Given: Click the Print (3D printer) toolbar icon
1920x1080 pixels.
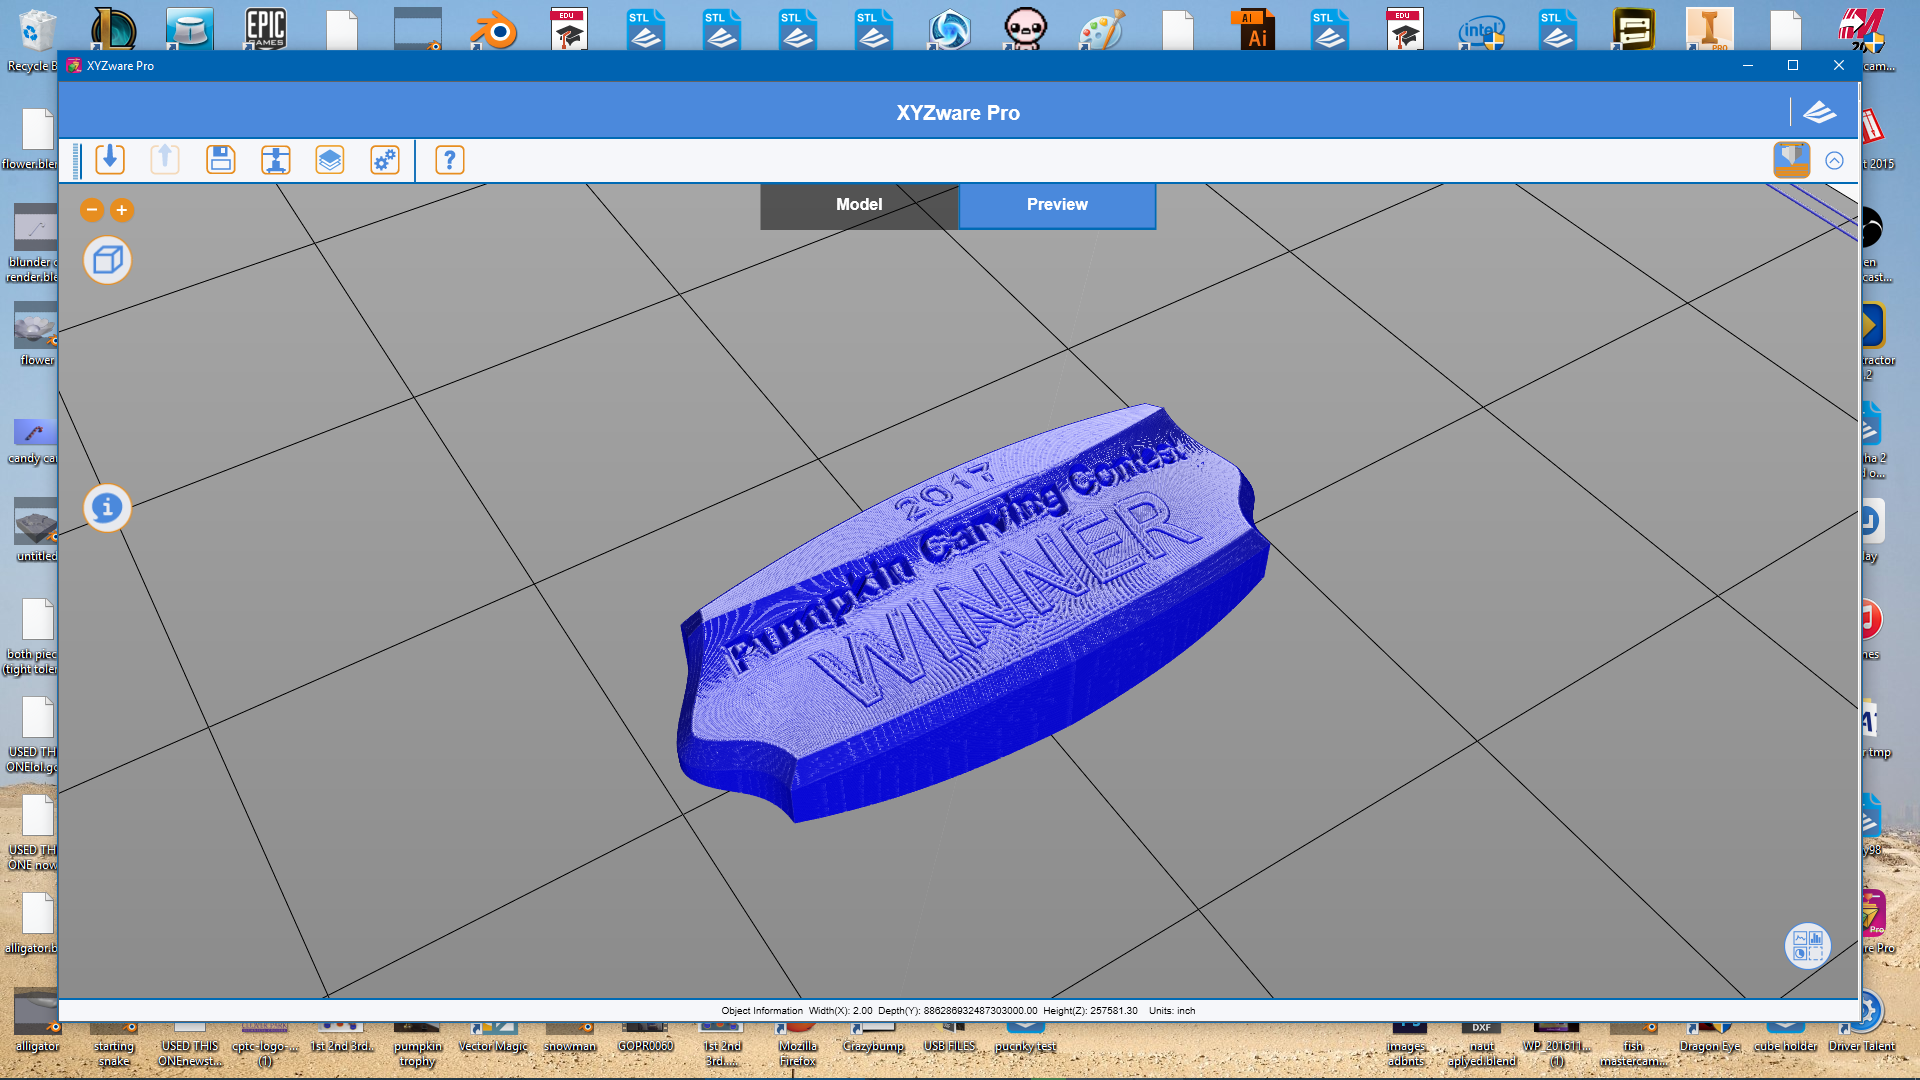Looking at the screenshot, I should point(275,160).
